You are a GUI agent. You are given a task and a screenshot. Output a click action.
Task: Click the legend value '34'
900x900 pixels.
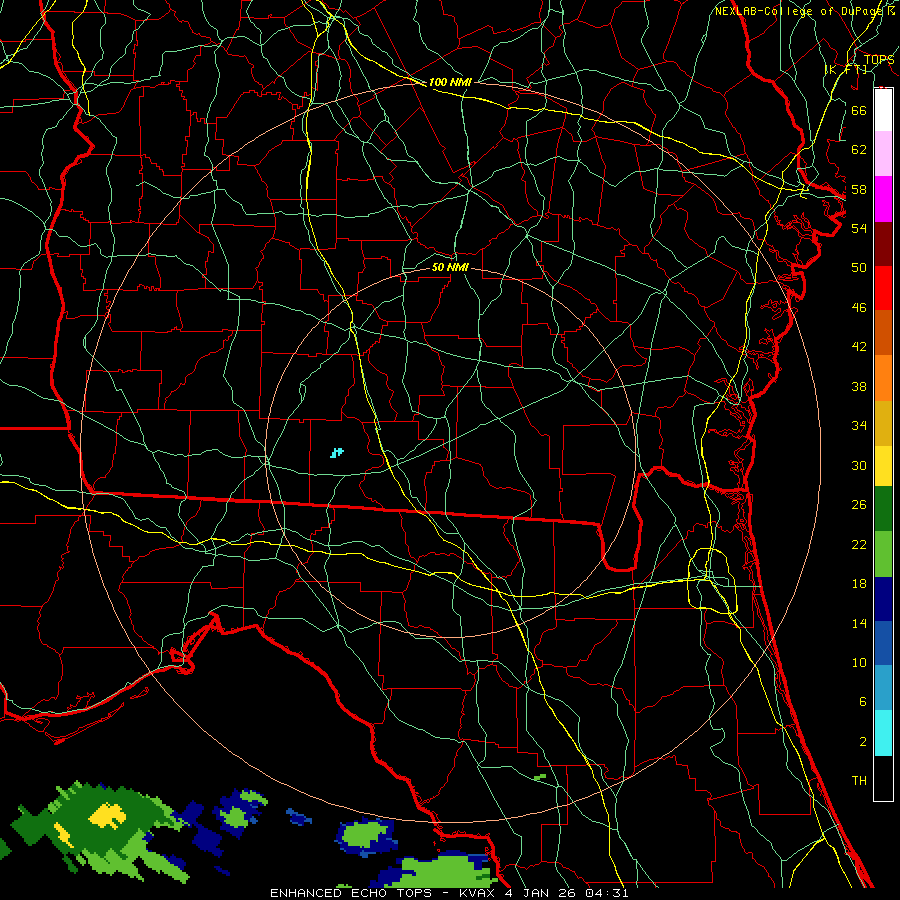click(859, 425)
